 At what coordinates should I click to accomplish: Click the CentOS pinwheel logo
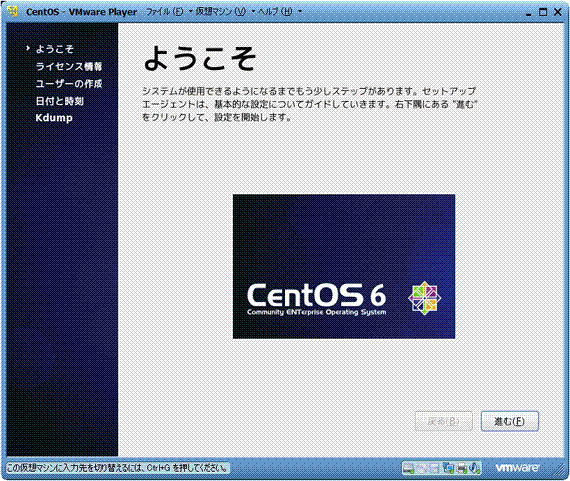[x=424, y=298]
